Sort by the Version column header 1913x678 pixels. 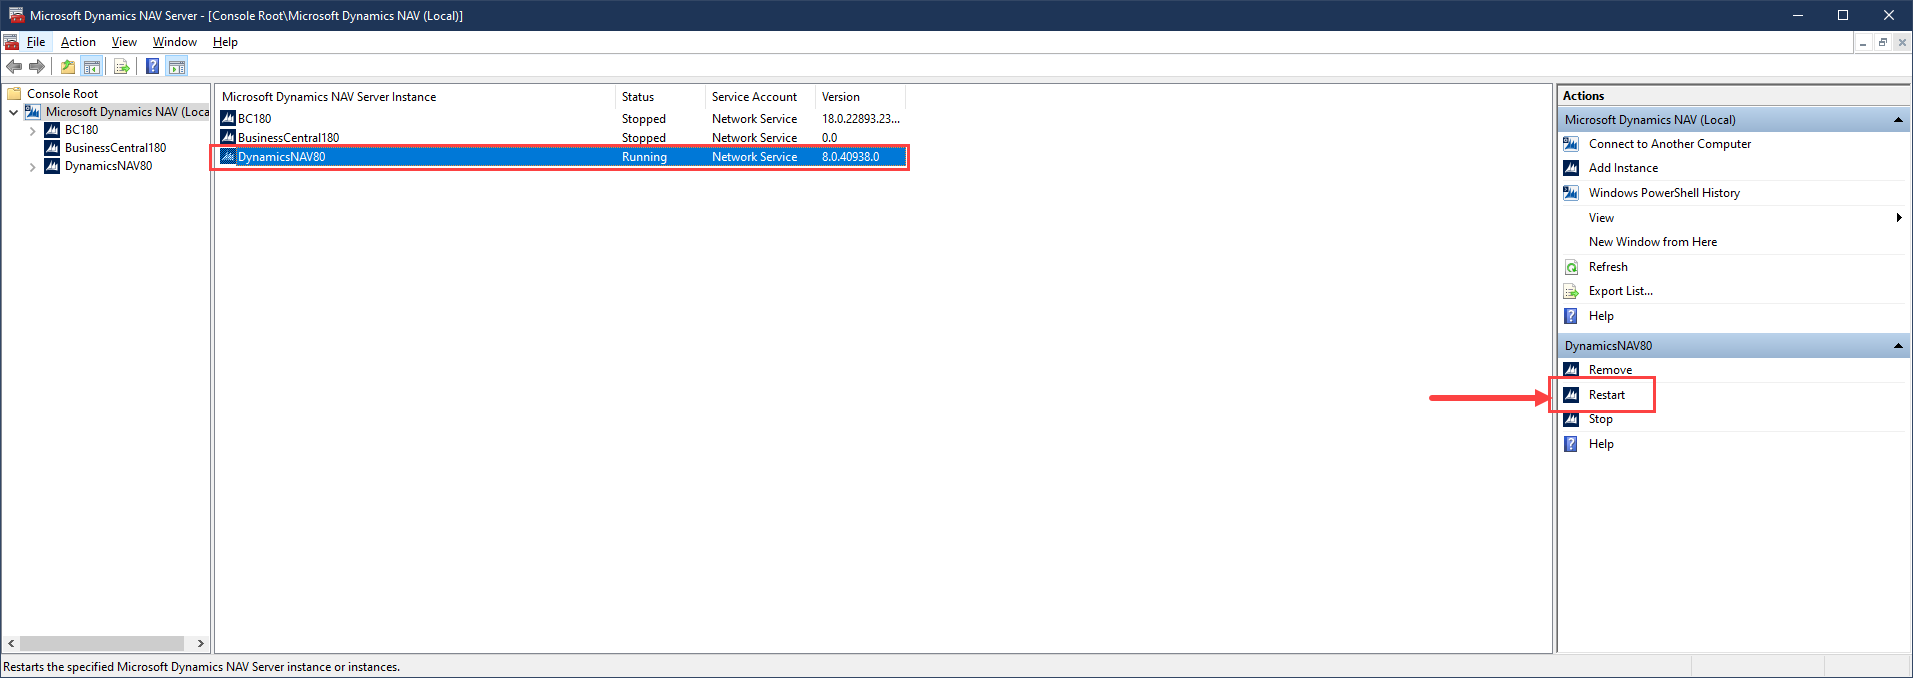tap(860, 97)
